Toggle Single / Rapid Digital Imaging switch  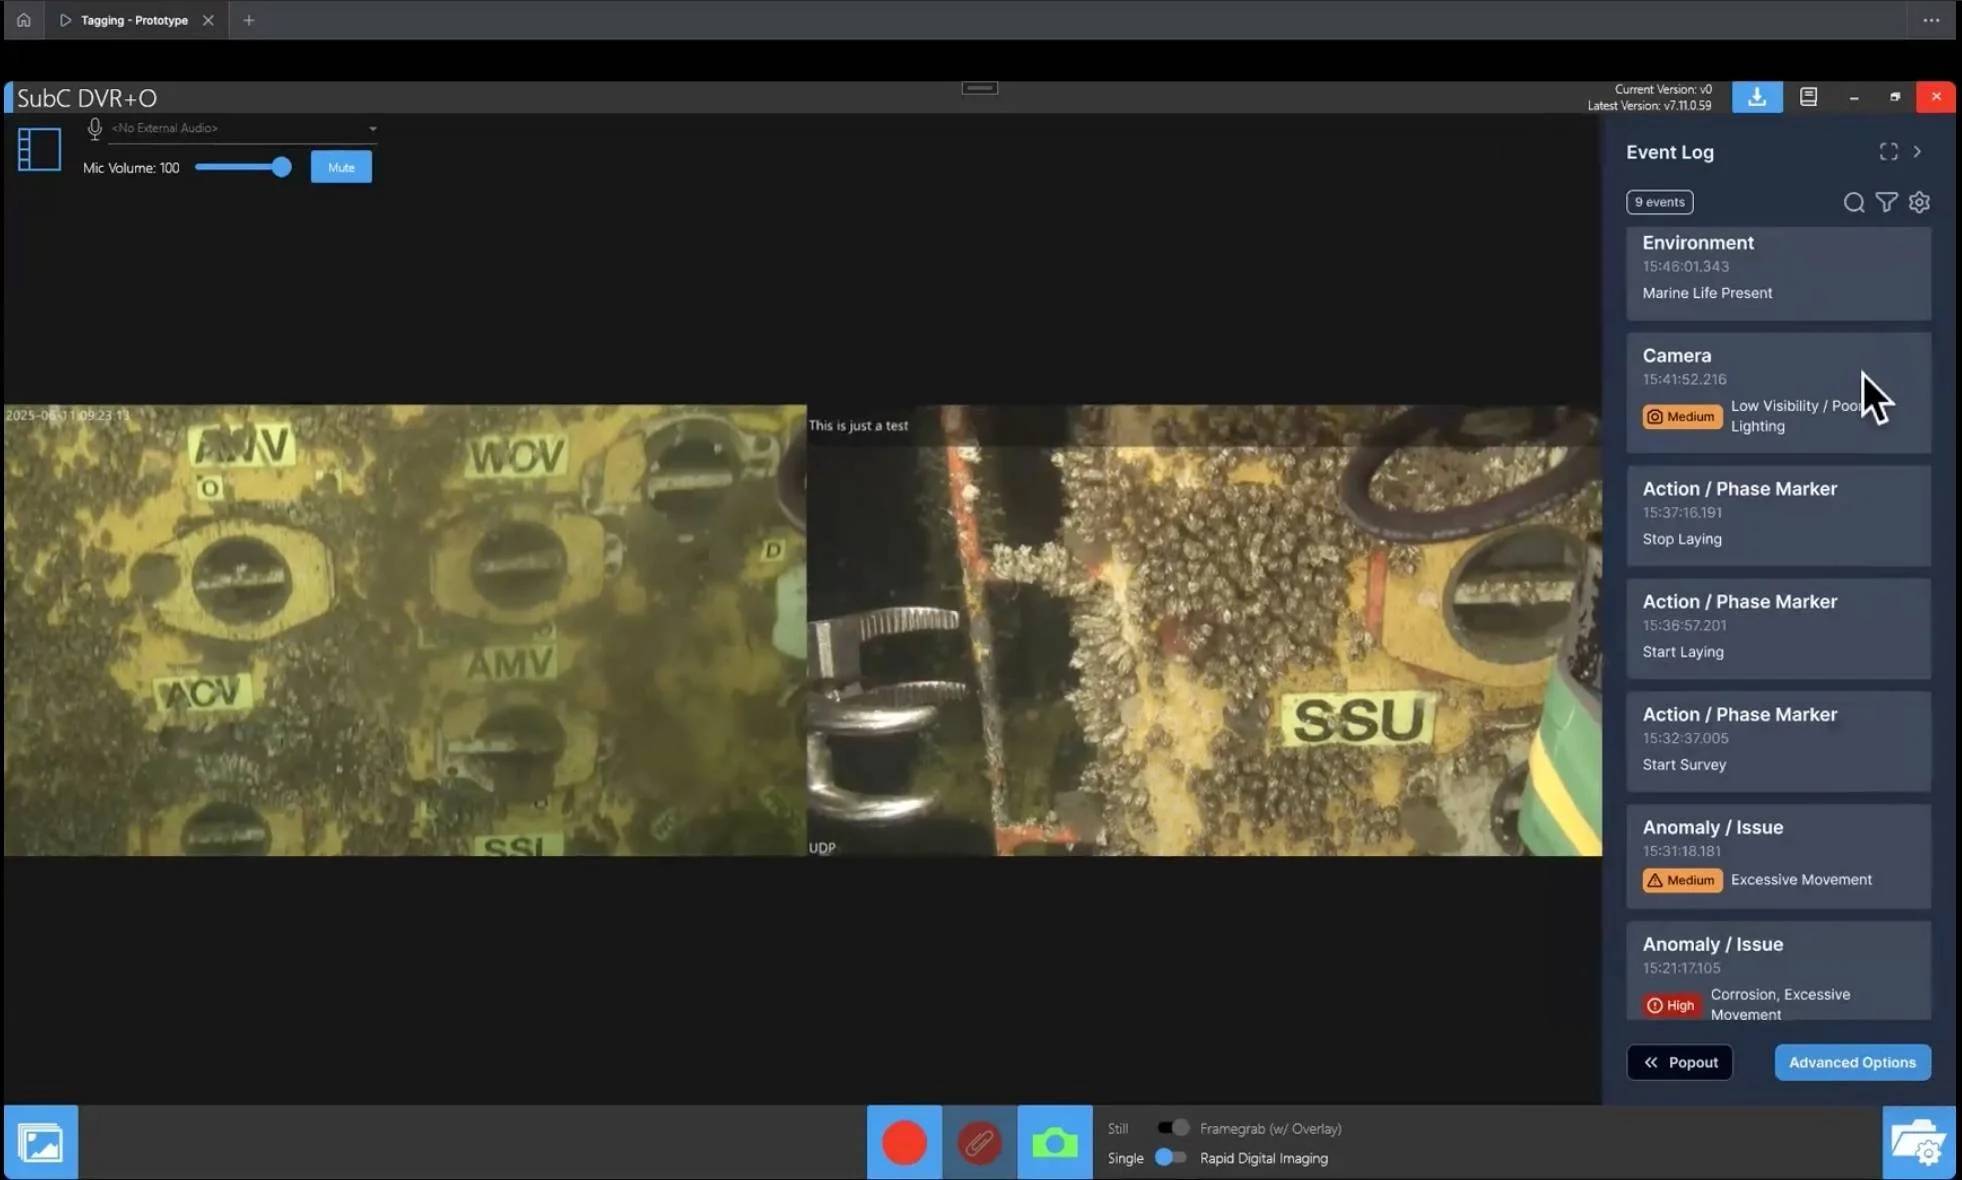[x=1170, y=1158]
